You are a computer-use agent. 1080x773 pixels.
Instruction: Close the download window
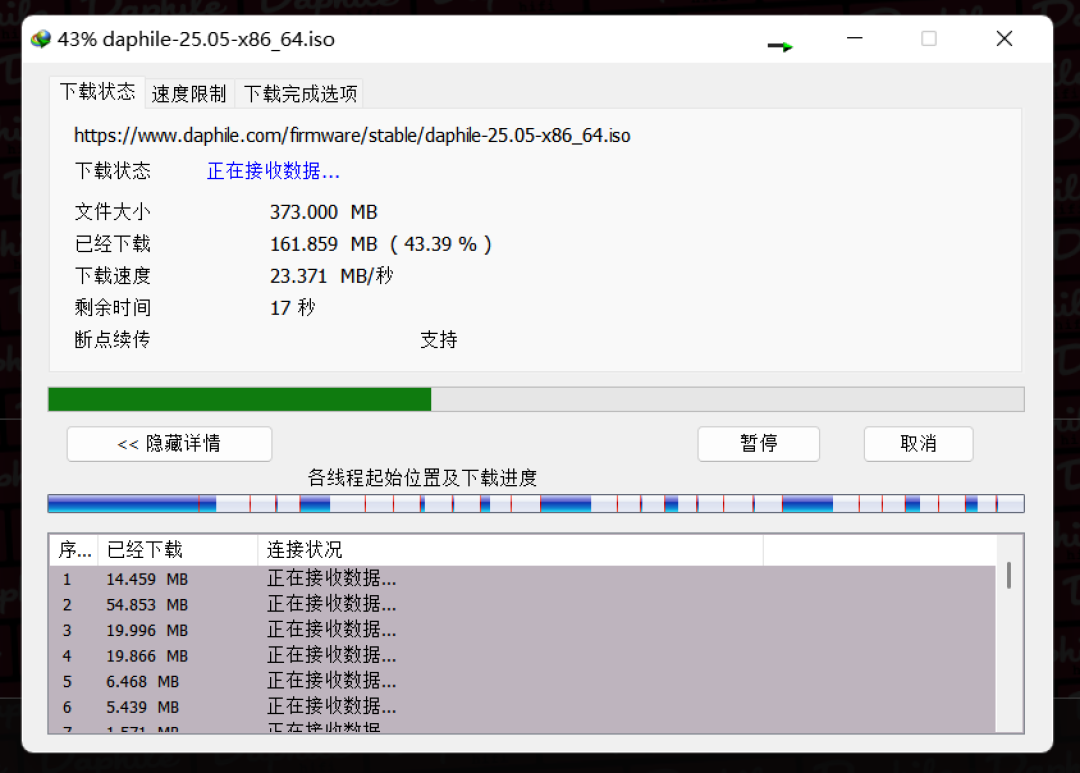point(1004,39)
